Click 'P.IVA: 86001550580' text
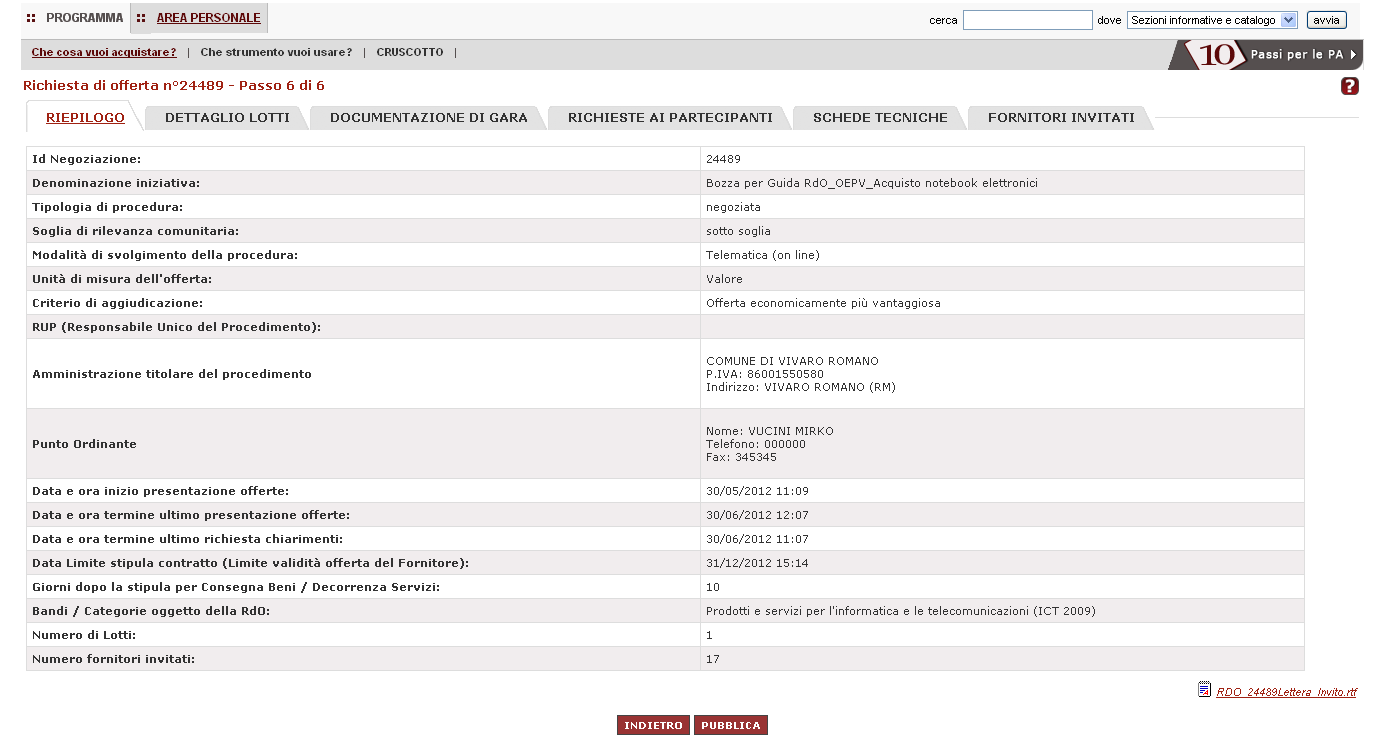 click(765, 374)
